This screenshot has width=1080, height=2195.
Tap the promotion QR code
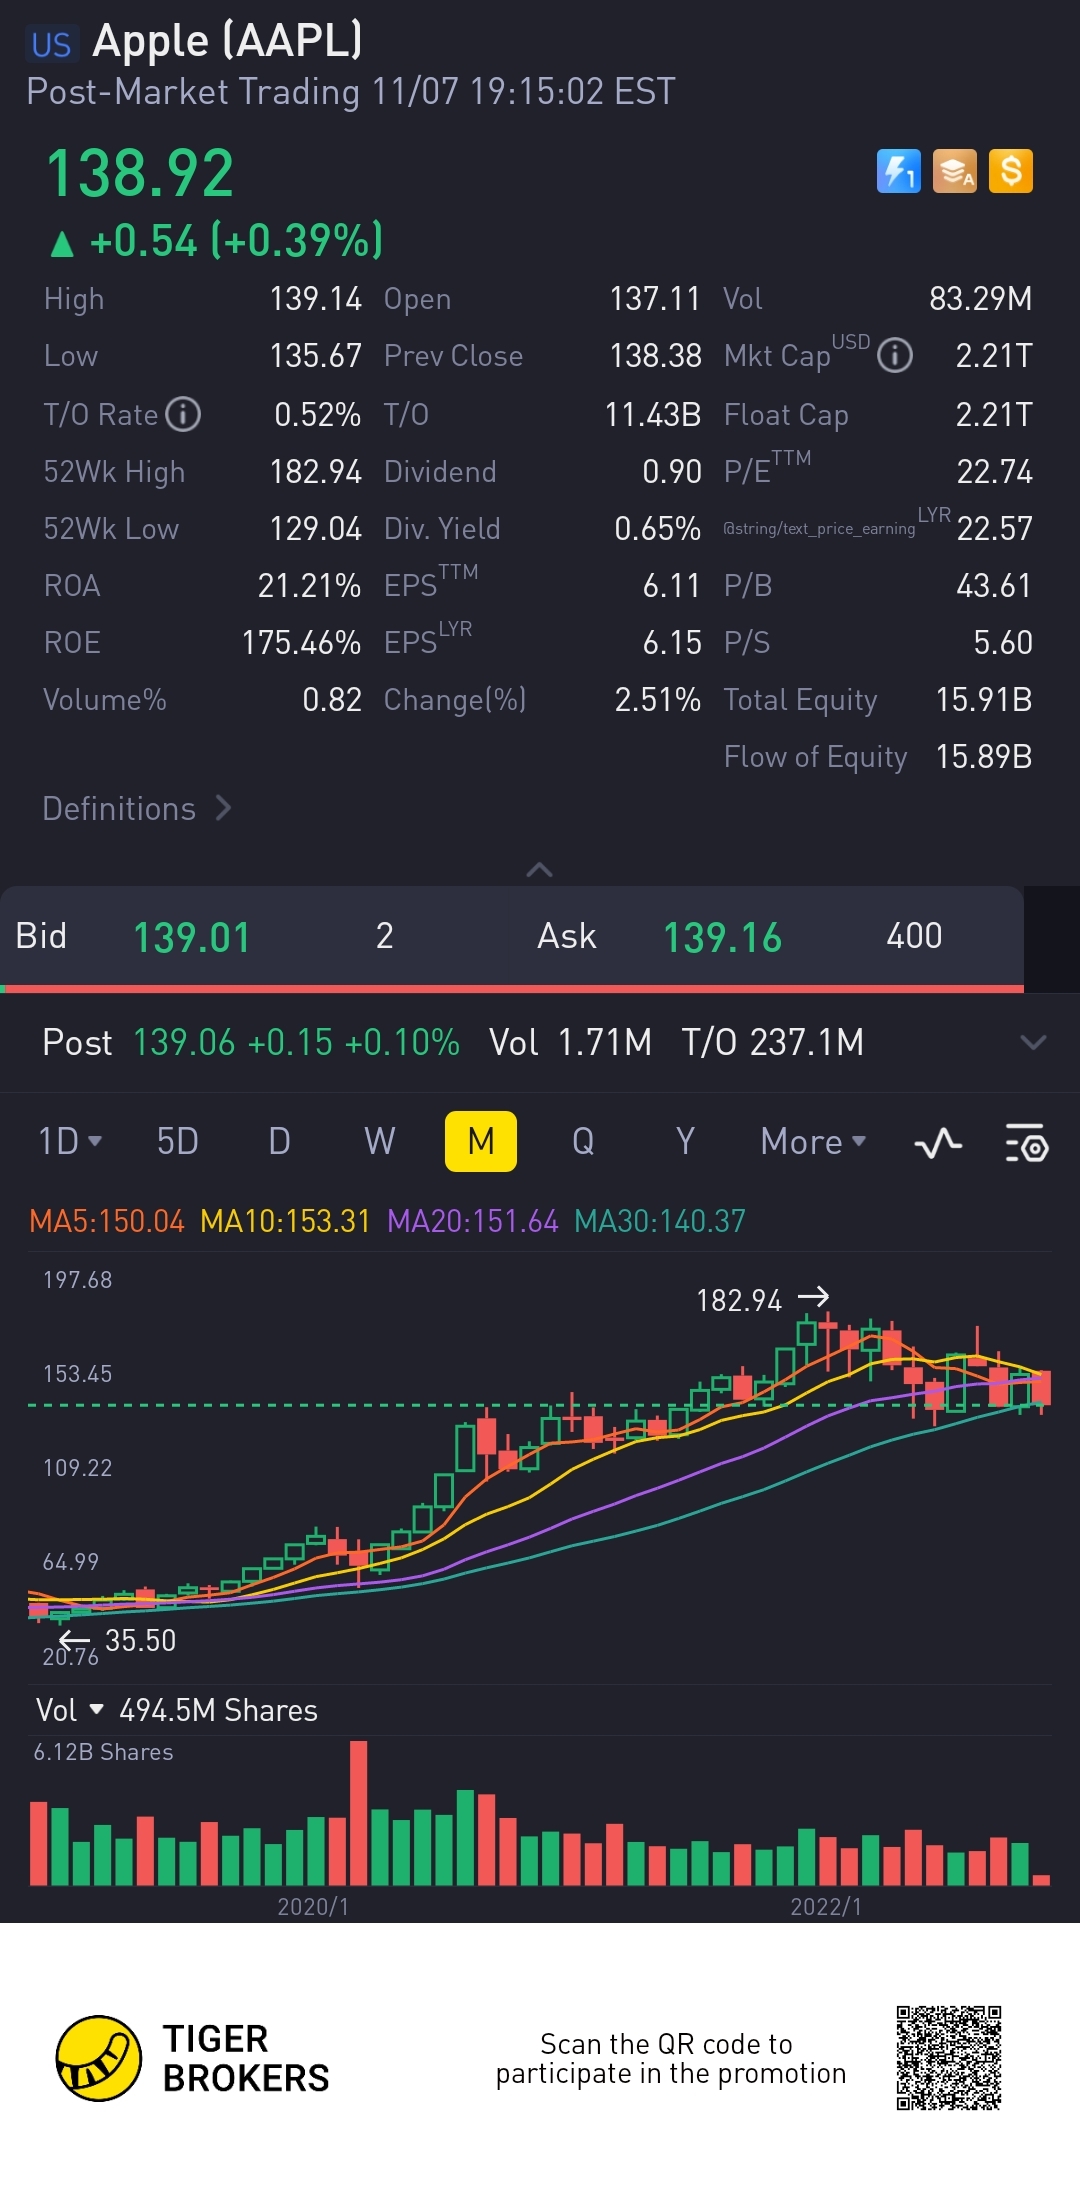pos(948,2057)
